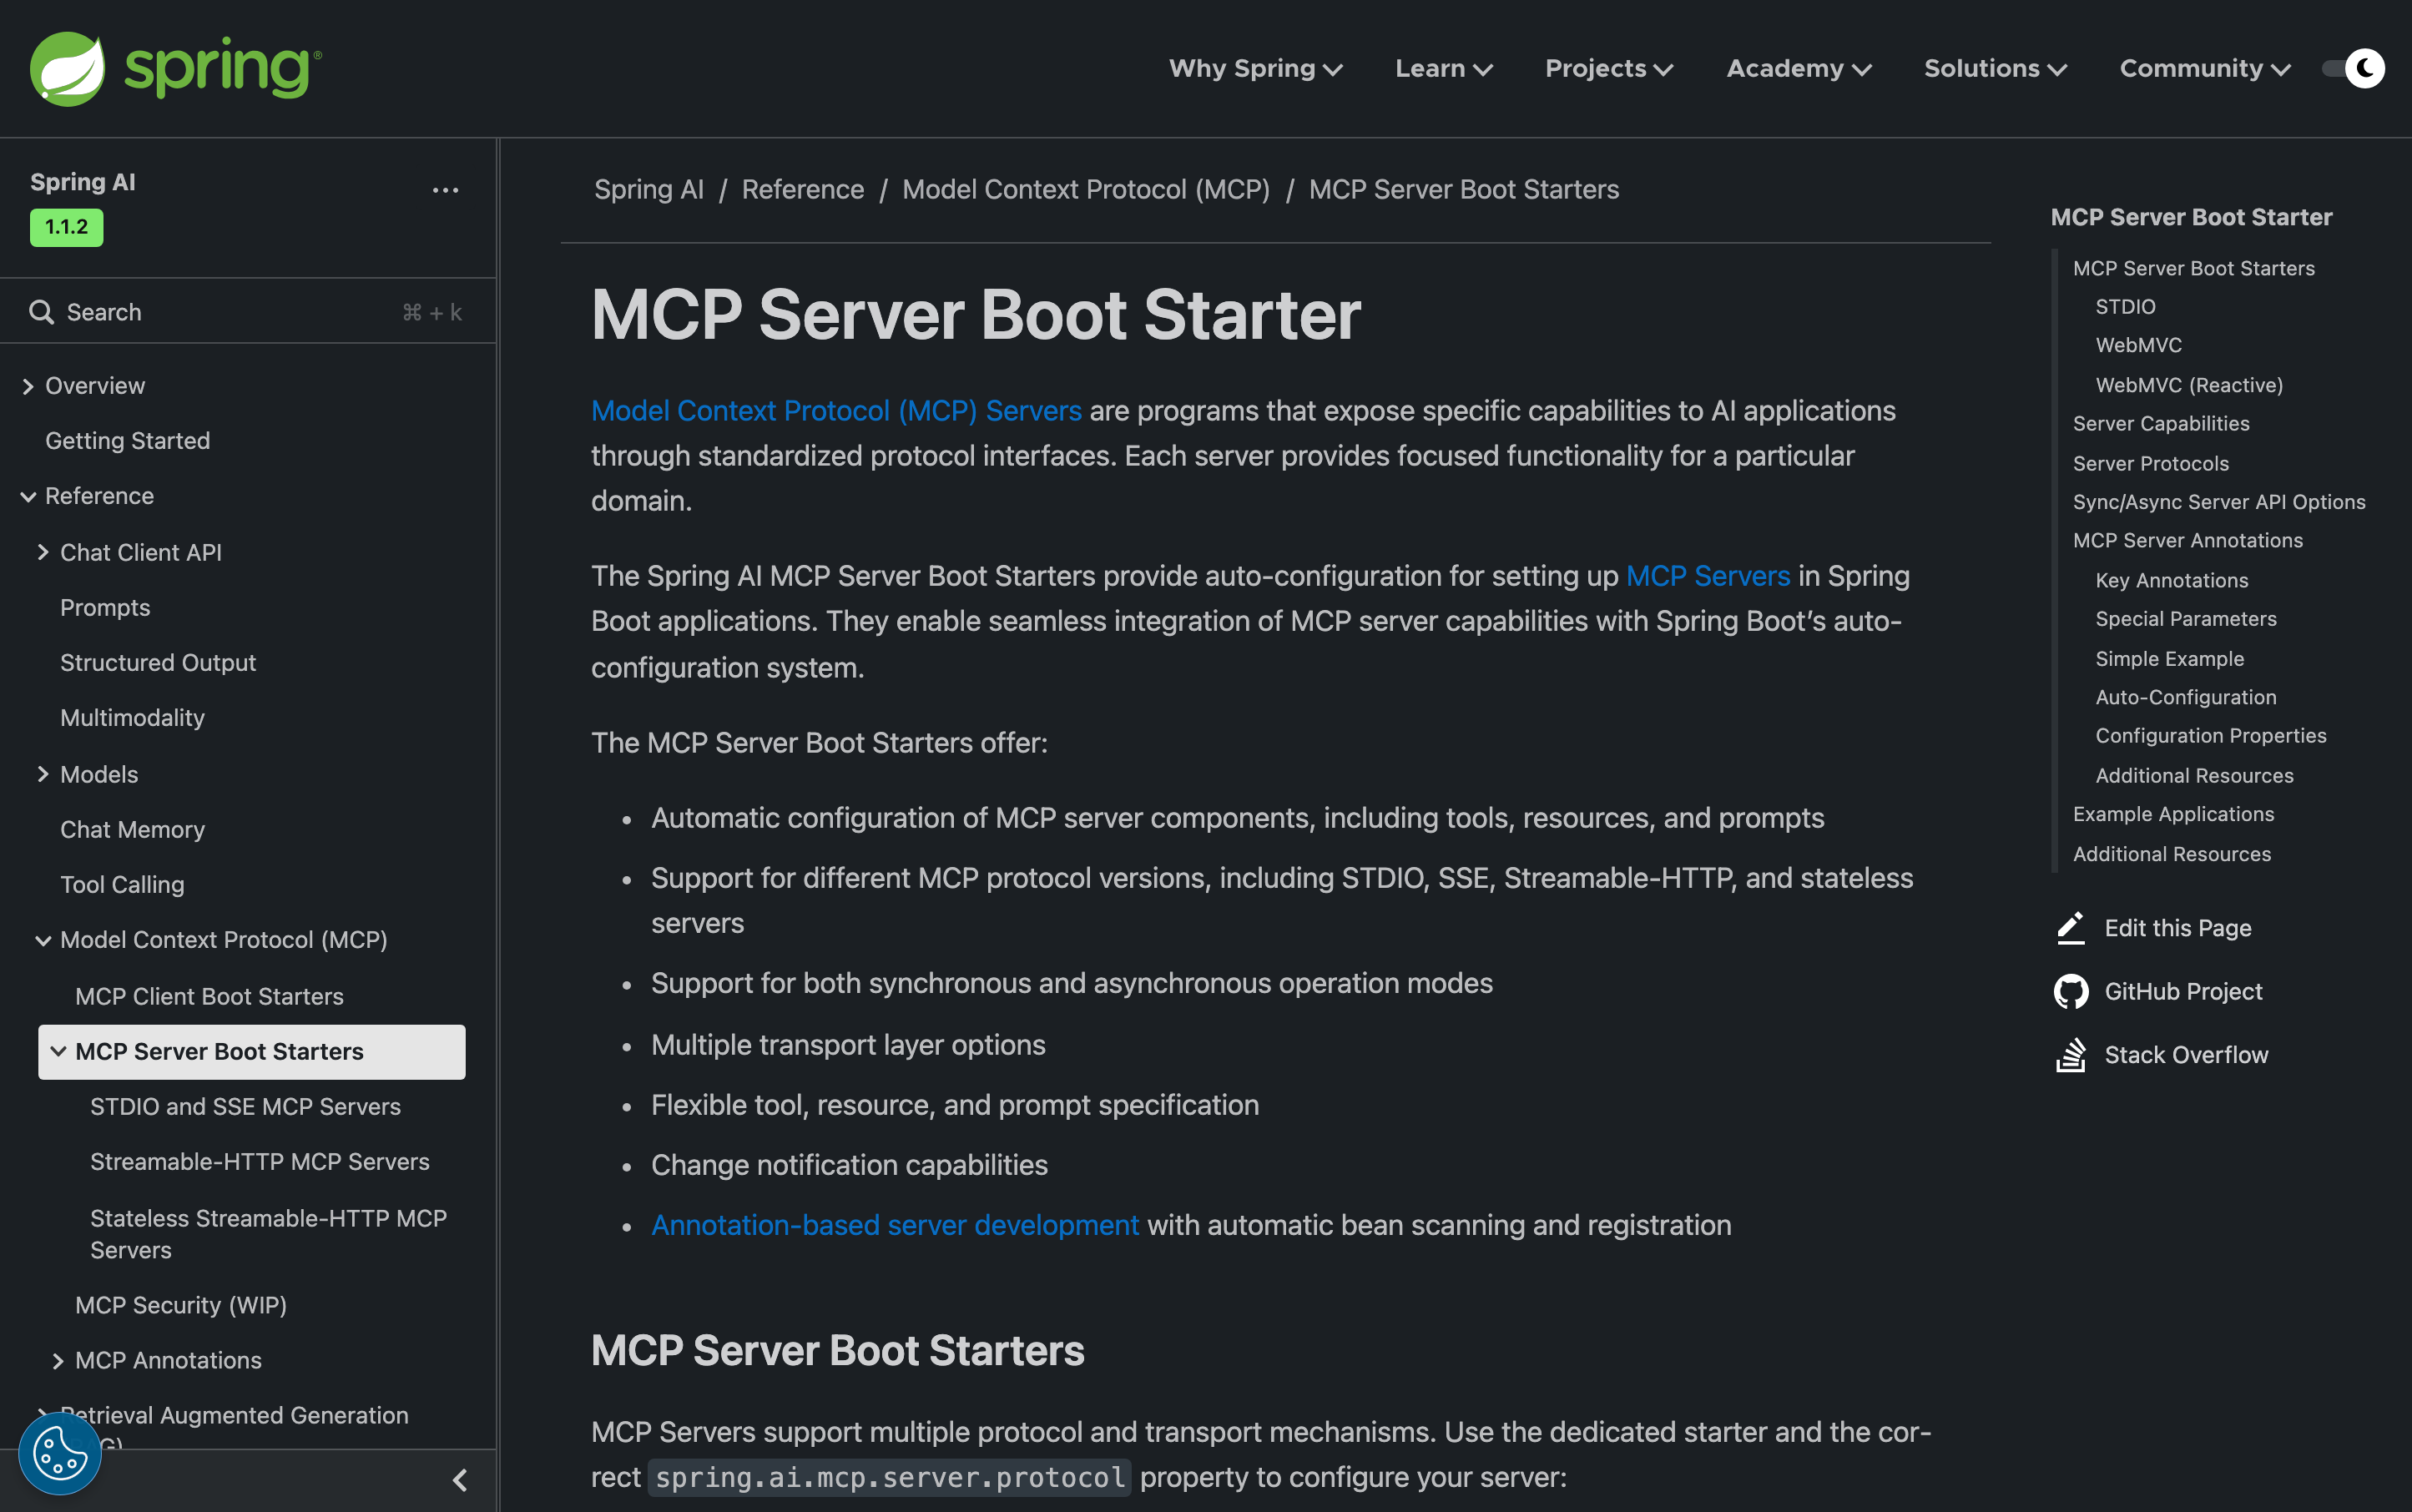Image resolution: width=2412 pixels, height=1512 pixels.
Task: Click the 1.1.2 version badge
Action: tap(66, 227)
